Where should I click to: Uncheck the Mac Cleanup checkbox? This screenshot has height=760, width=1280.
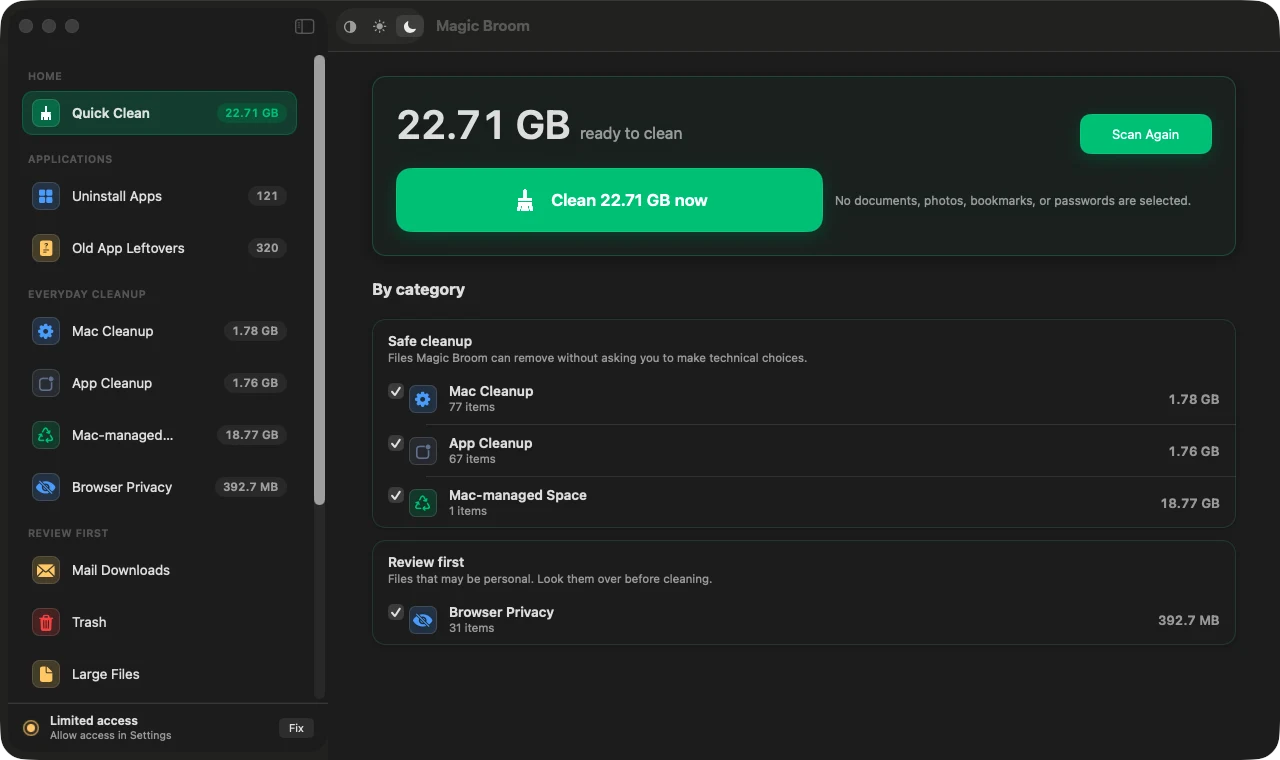(396, 391)
